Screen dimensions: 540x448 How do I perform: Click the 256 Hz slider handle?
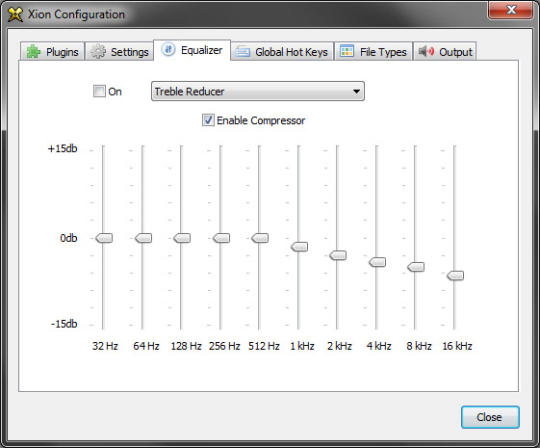[221, 238]
